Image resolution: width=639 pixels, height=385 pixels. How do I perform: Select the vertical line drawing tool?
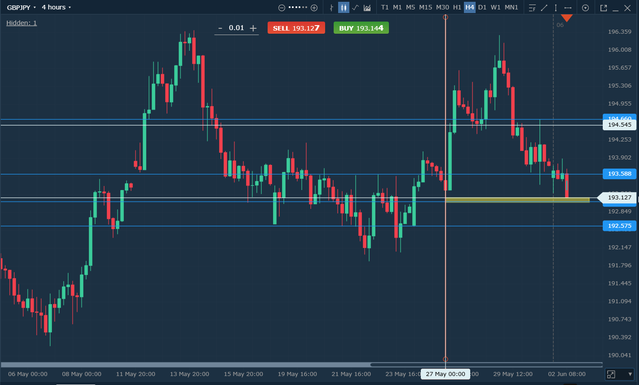(x=555, y=8)
